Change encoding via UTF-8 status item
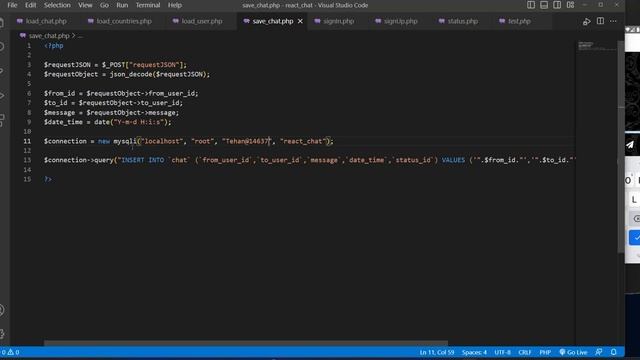Screen dimensions: 640x360 coord(502,352)
